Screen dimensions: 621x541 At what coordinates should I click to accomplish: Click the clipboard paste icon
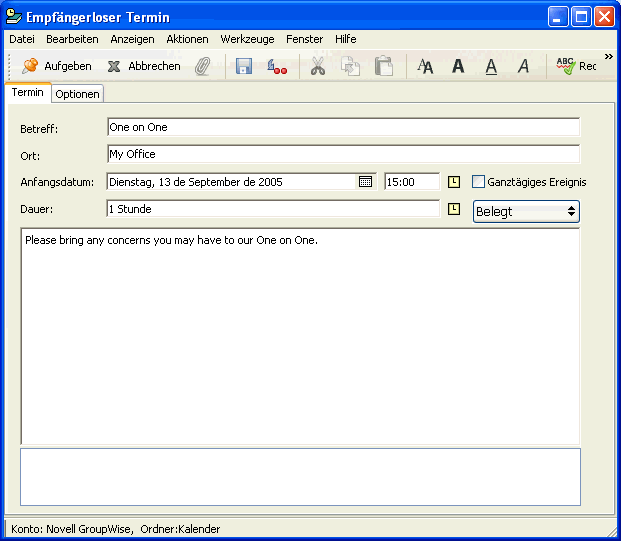tap(383, 66)
